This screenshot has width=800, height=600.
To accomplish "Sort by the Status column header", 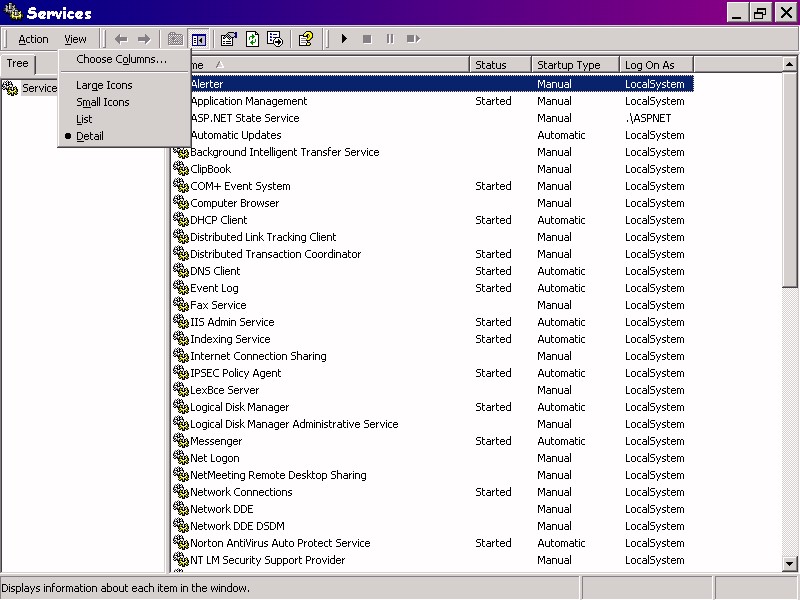I will pos(498,65).
